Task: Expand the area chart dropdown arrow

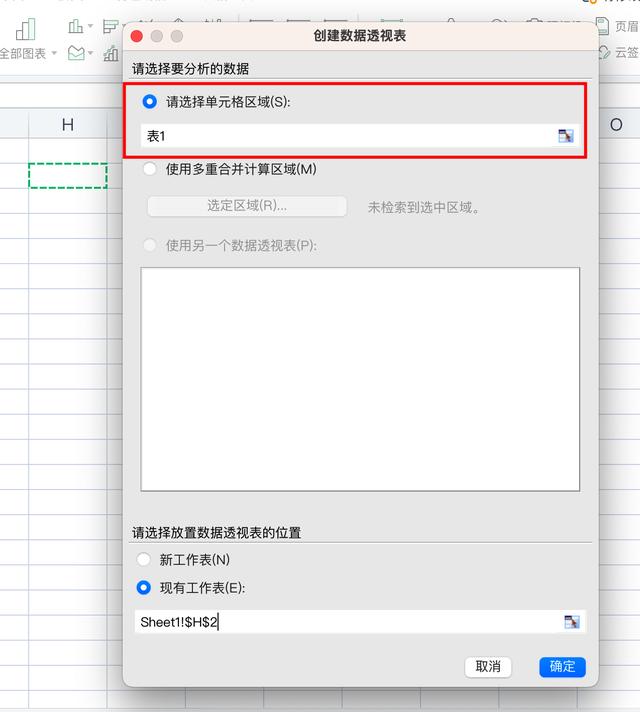Action: [x=90, y=53]
